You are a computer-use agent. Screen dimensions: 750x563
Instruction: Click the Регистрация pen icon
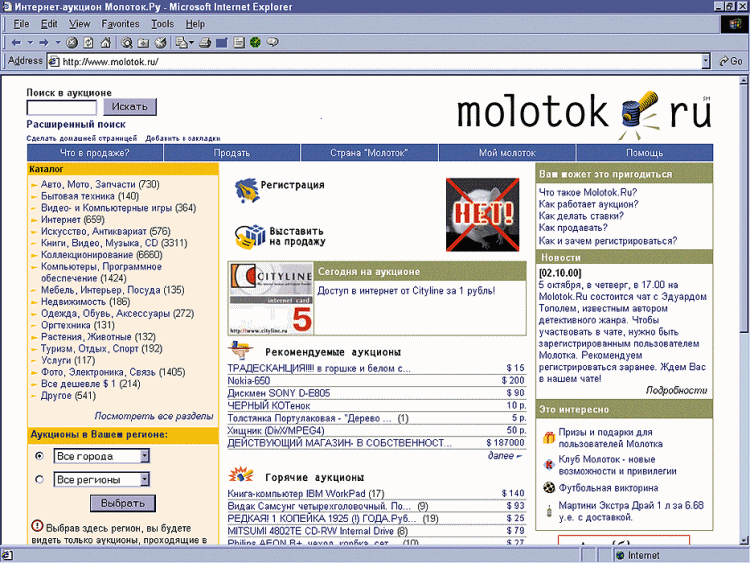(246, 190)
